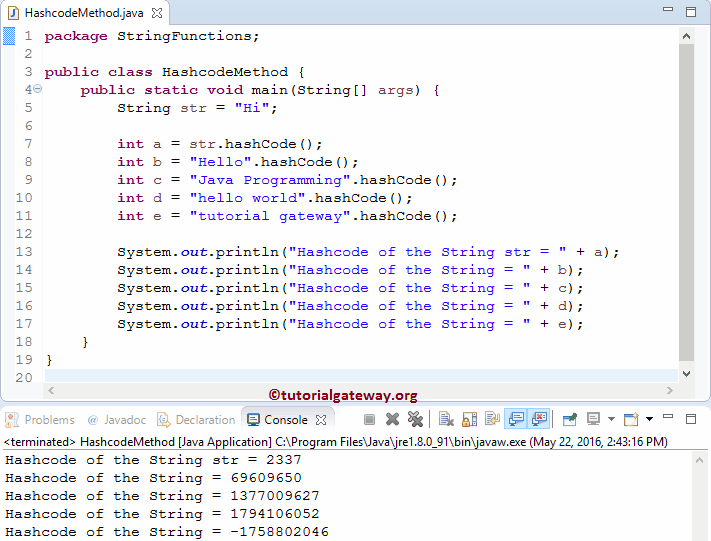Click console output value 2337

point(284,460)
